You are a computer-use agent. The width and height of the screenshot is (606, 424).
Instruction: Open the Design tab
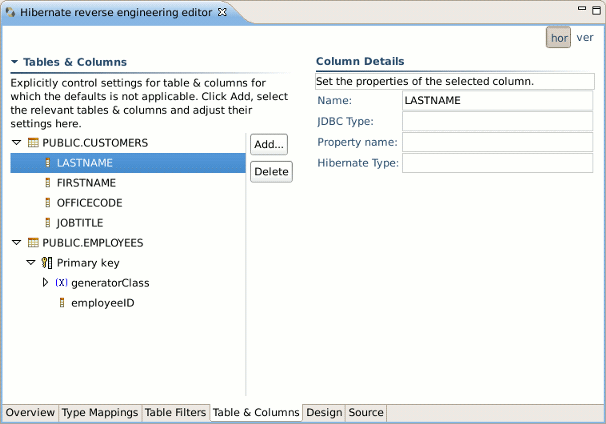(324, 412)
